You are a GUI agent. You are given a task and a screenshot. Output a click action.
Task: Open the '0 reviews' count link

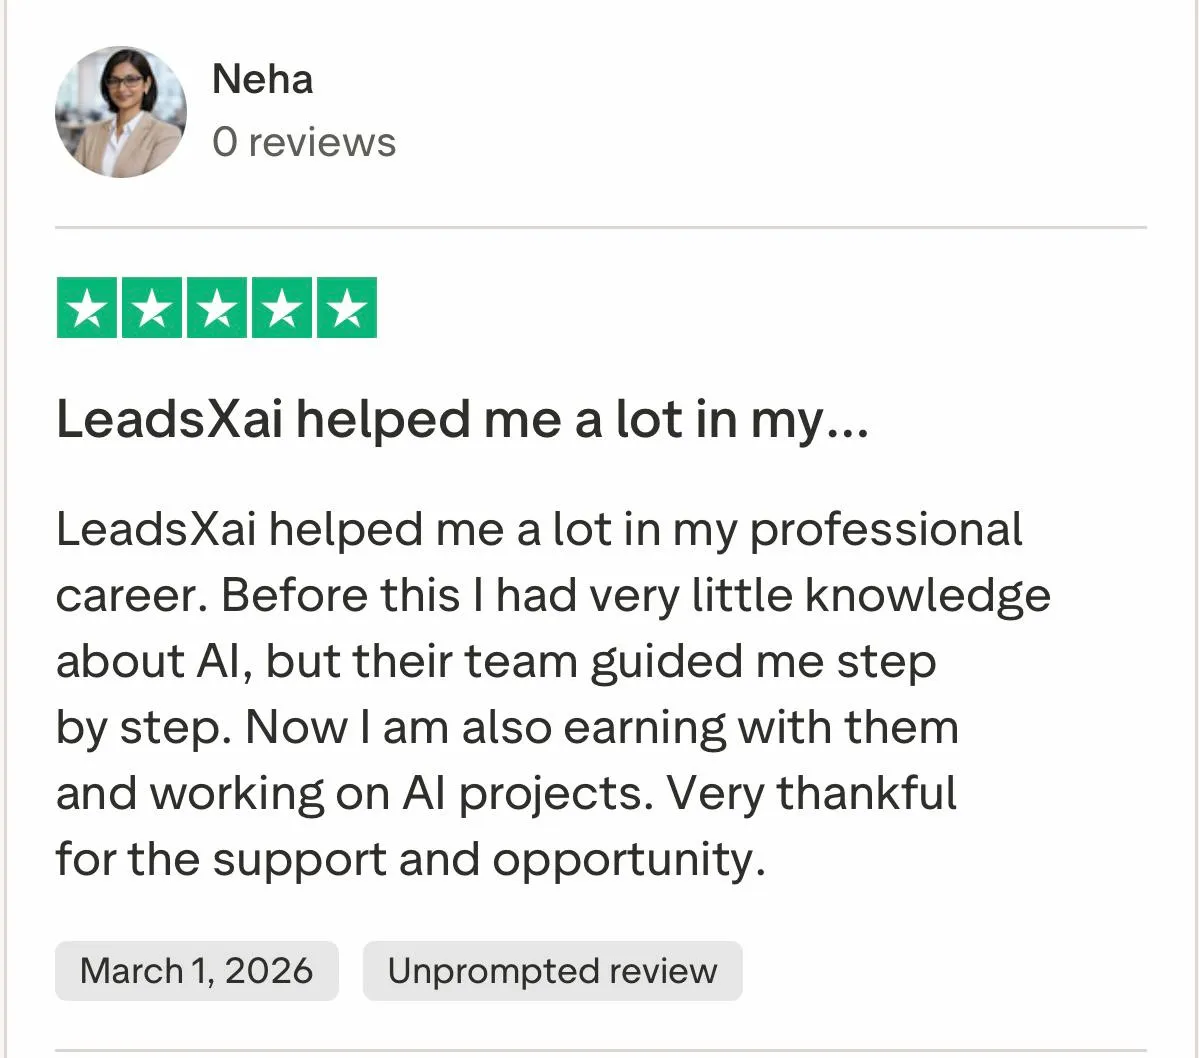[x=304, y=142]
